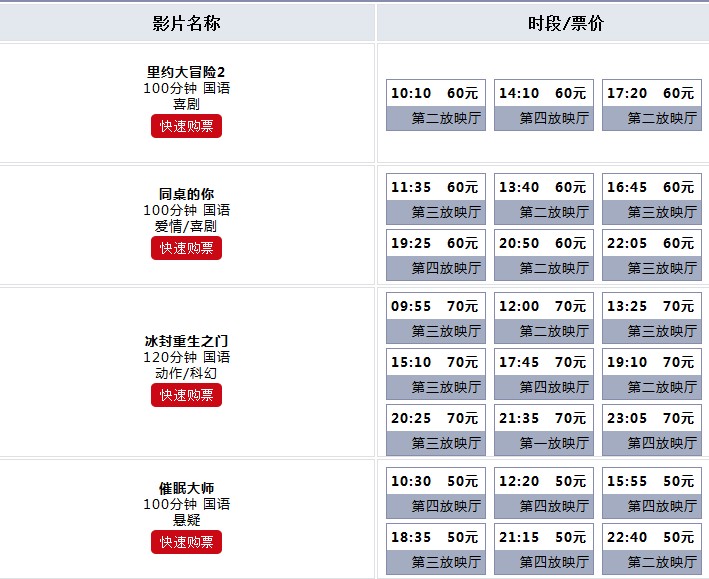Open the 冰封重生之门 movie title
The image size is (709, 579).
click(186, 341)
